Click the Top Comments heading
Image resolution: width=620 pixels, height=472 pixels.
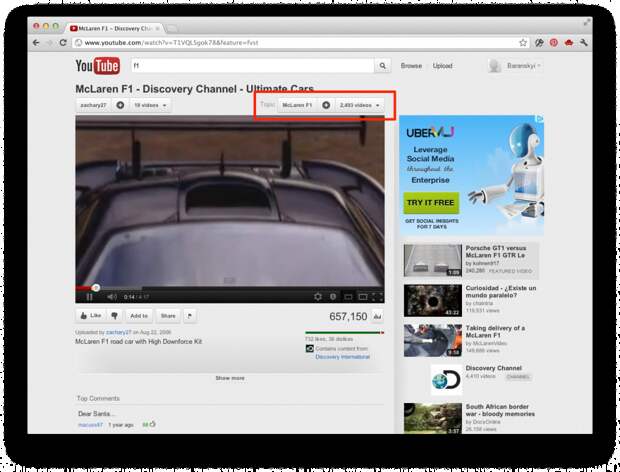pyautogui.click(x=98, y=398)
